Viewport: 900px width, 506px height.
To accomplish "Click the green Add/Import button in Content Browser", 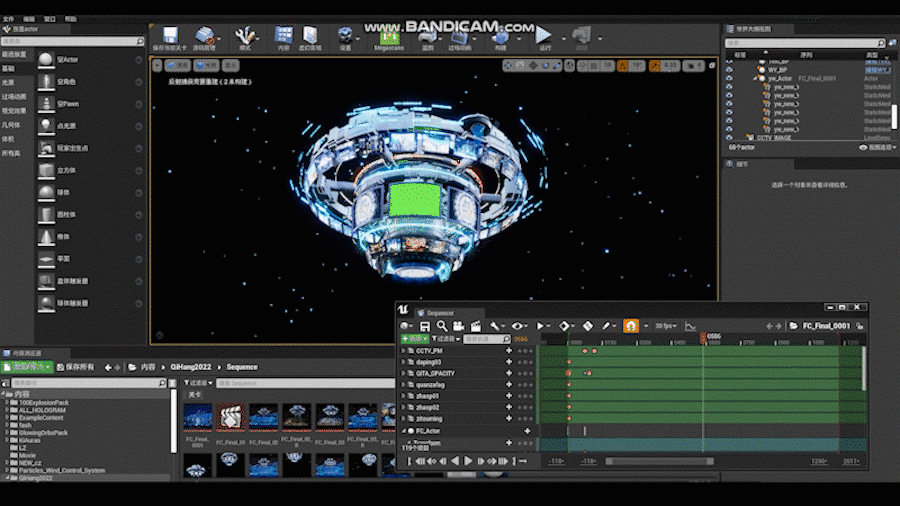I will click(x=27, y=367).
